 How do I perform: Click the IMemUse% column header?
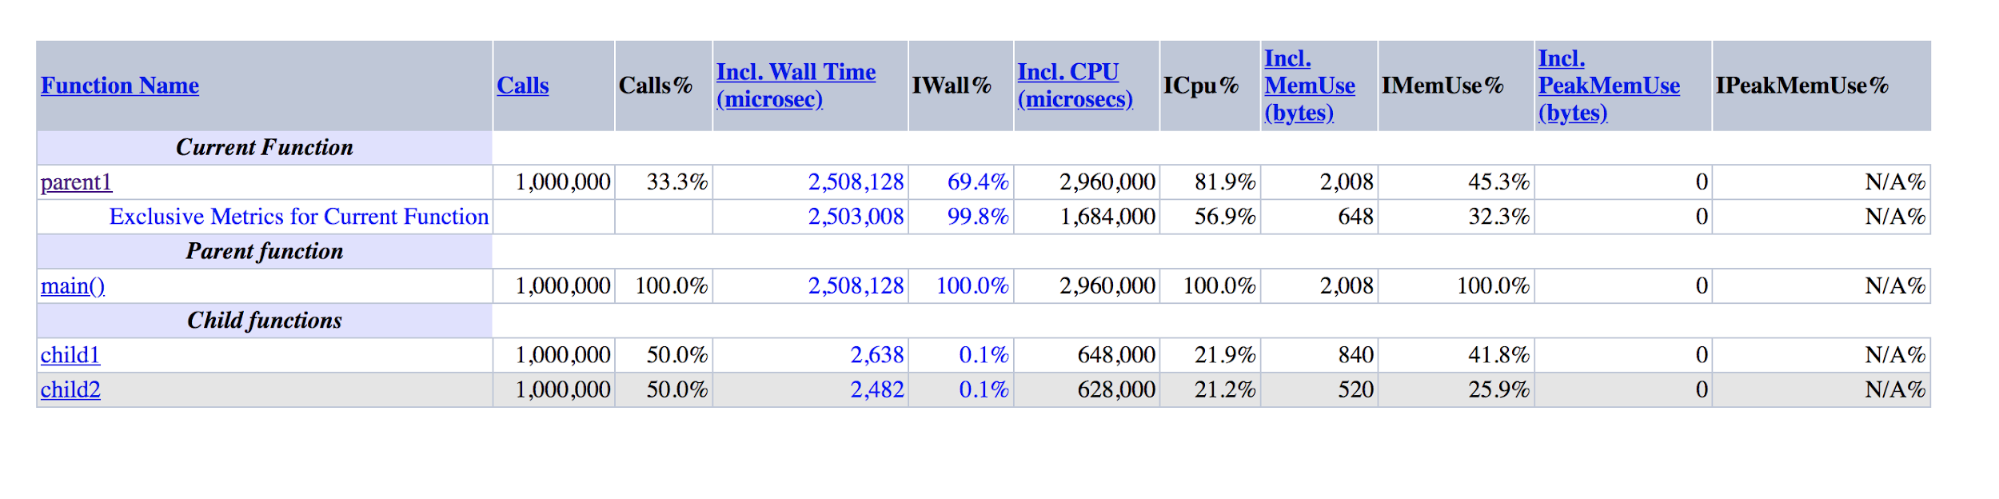tap(1443, 86)
